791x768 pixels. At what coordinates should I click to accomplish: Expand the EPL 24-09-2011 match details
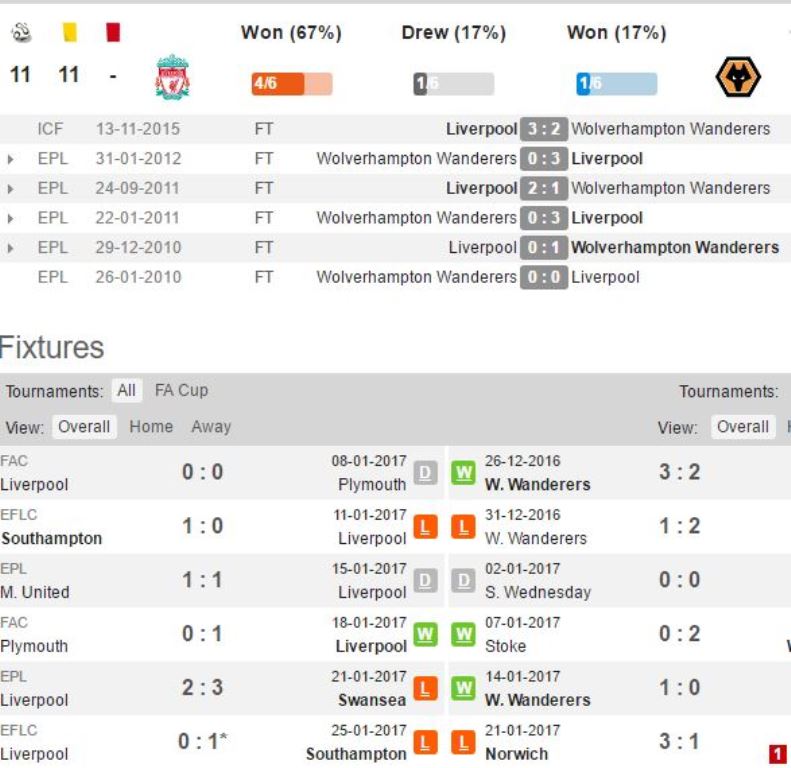10,189
